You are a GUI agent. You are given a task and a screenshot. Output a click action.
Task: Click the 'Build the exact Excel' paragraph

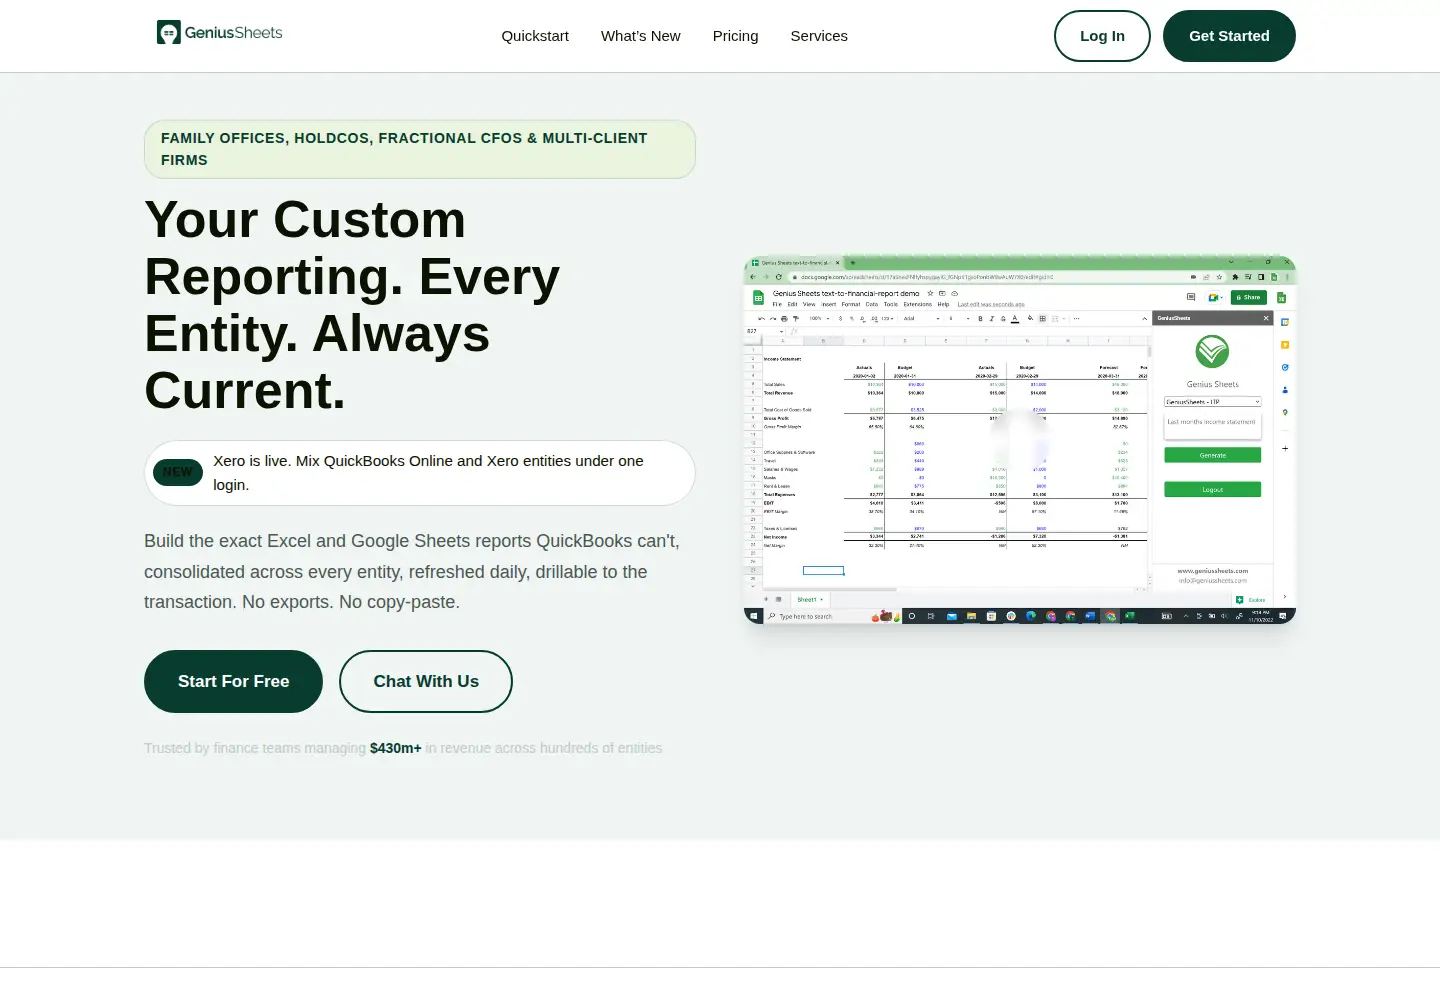click(x=412, y=571)
